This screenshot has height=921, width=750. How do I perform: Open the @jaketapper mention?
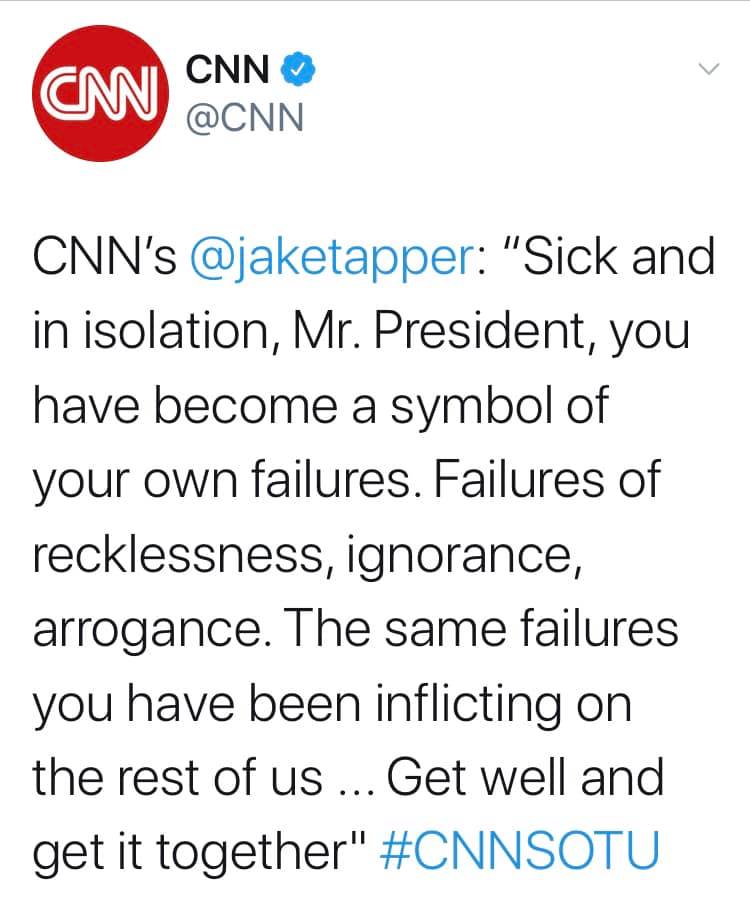click(x=334, y=260)
